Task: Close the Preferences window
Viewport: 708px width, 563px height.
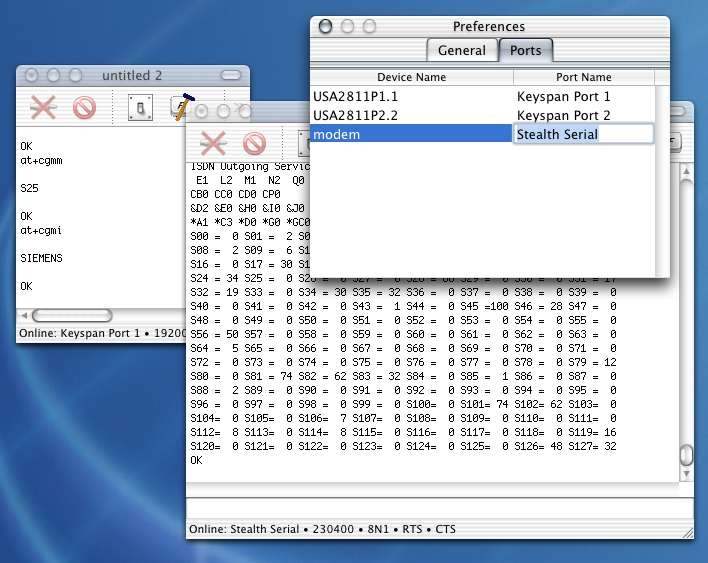Action: [x=325, y=26]
